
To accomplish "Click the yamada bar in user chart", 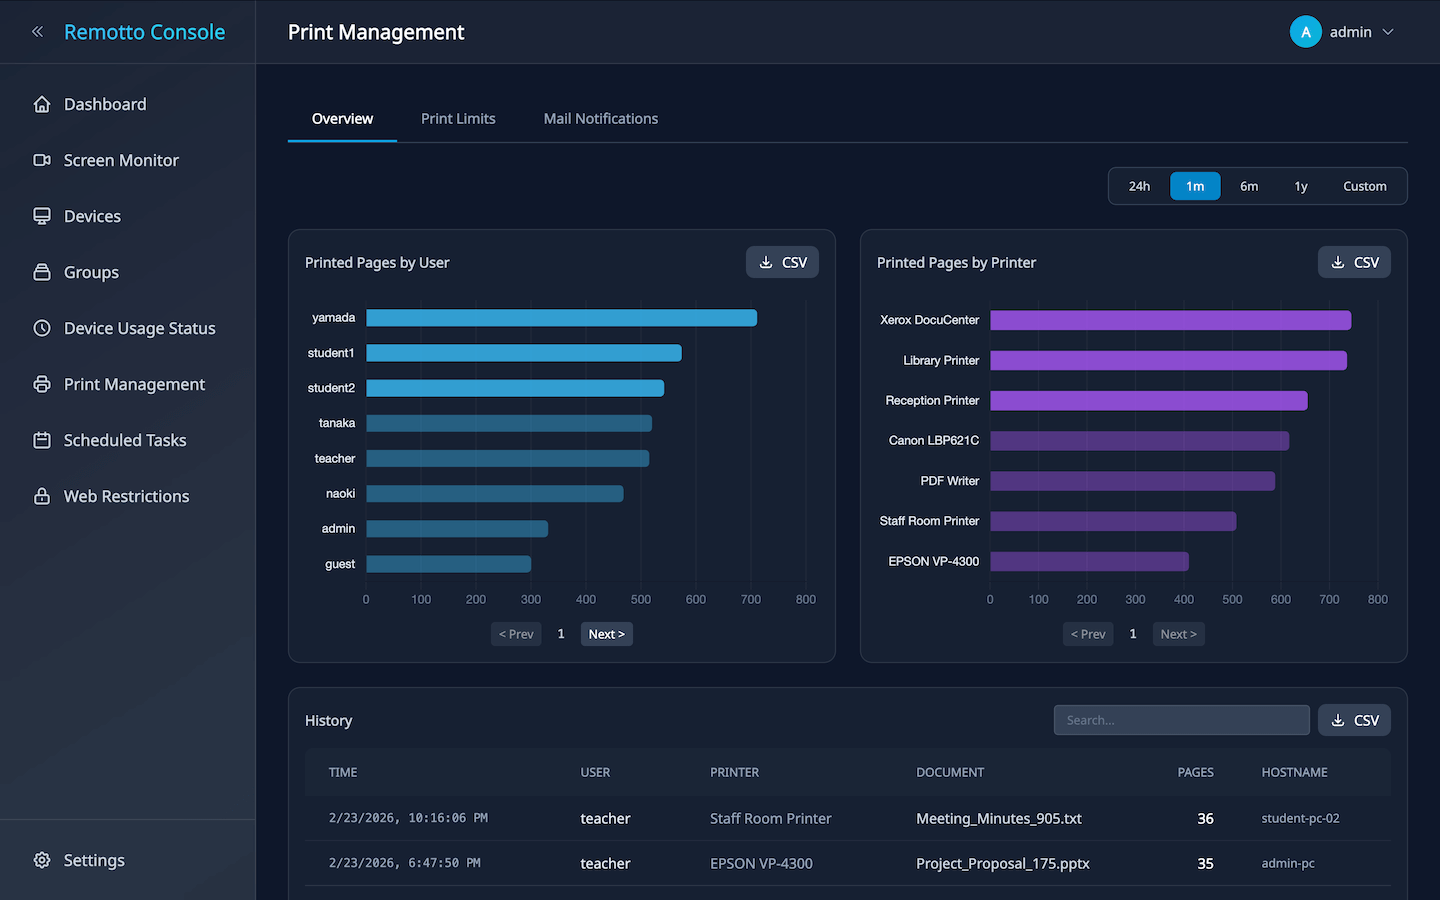I will tap(562, 318).
